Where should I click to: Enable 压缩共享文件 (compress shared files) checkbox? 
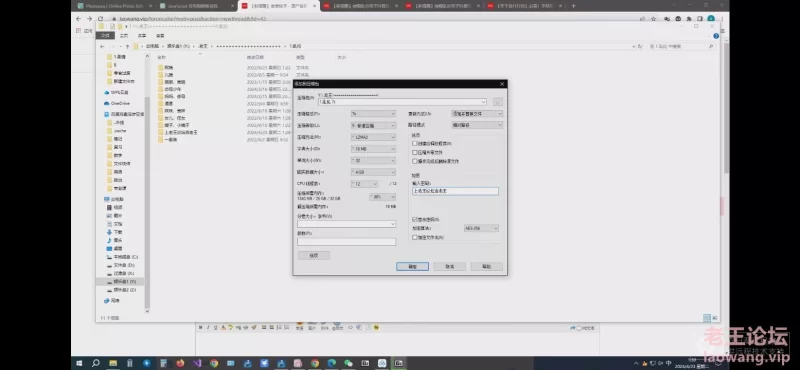[x=414, y=152]
